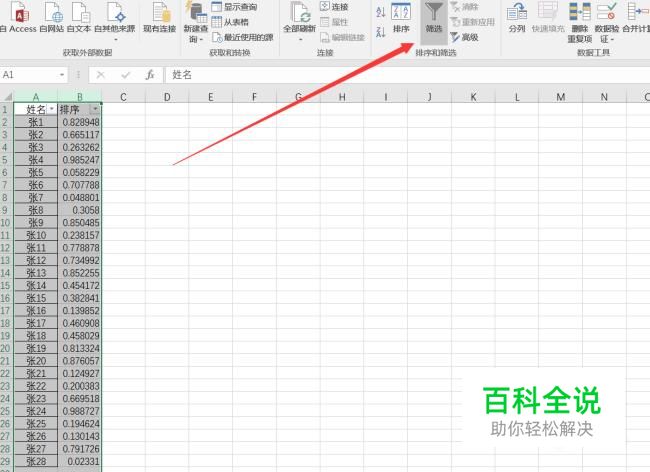This screenshot has height=472, width=650.
Task: Click the 自文本 import icon
Action: coord(79,17)
